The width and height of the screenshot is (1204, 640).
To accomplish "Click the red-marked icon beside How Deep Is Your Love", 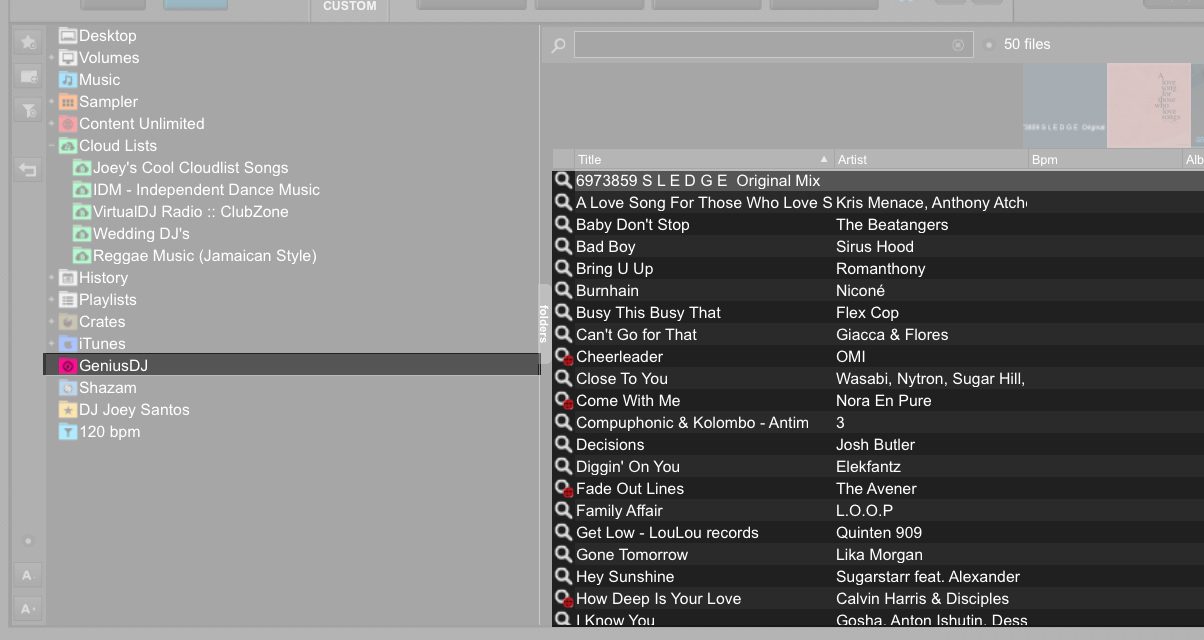I will point(564,599).
